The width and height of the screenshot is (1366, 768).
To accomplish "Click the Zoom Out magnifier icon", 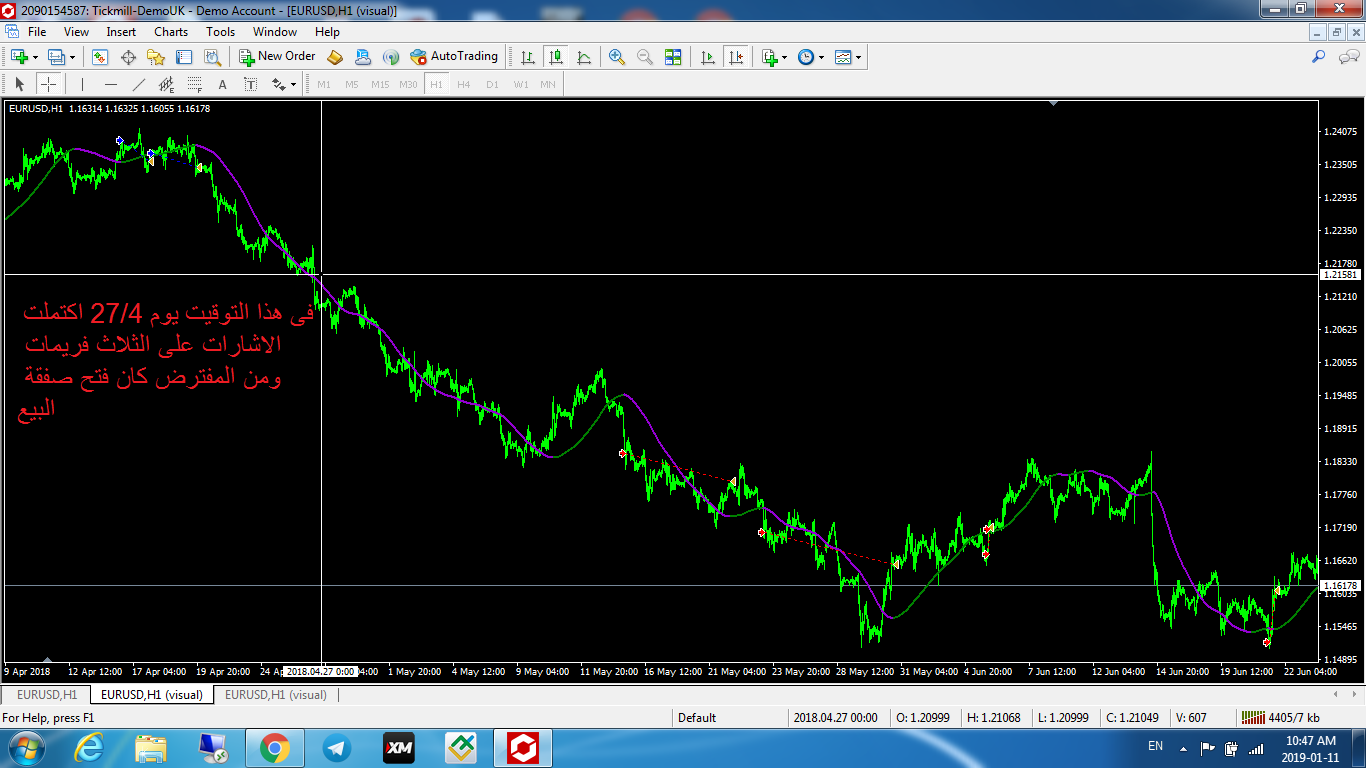I will pyautogui.click(x=645, y=57).
